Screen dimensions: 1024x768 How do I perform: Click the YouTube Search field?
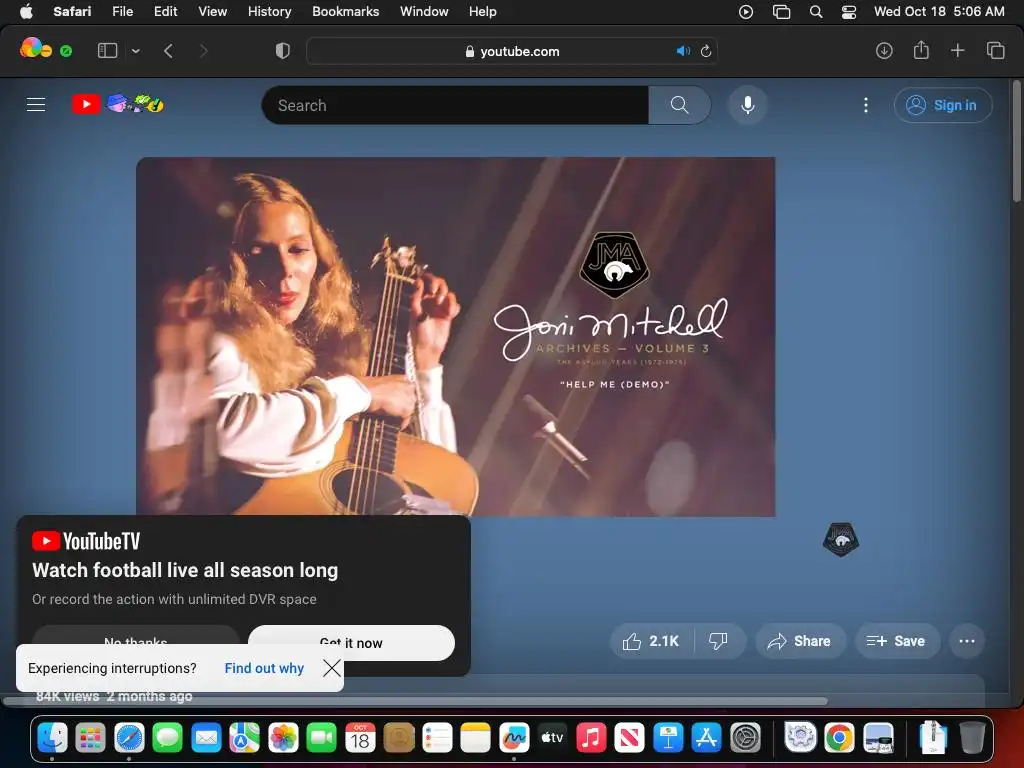coord(455,105)
